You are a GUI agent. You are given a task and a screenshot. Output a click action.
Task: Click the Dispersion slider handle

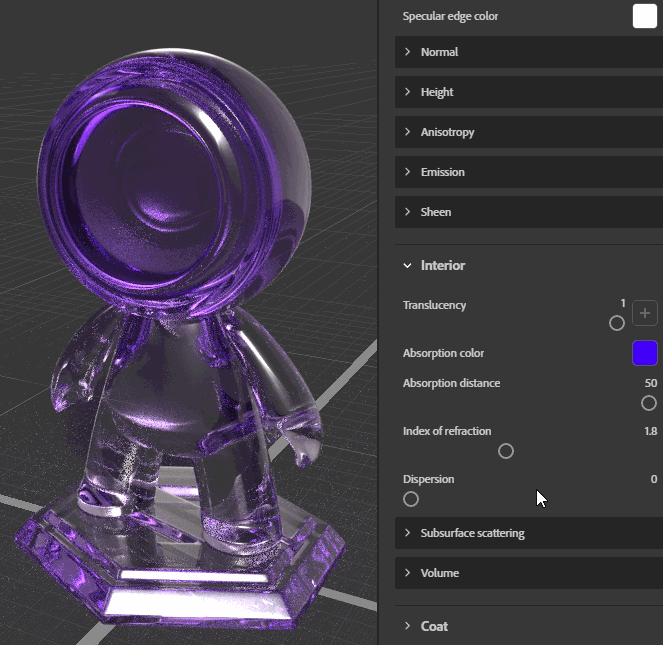tap(411, 499)
